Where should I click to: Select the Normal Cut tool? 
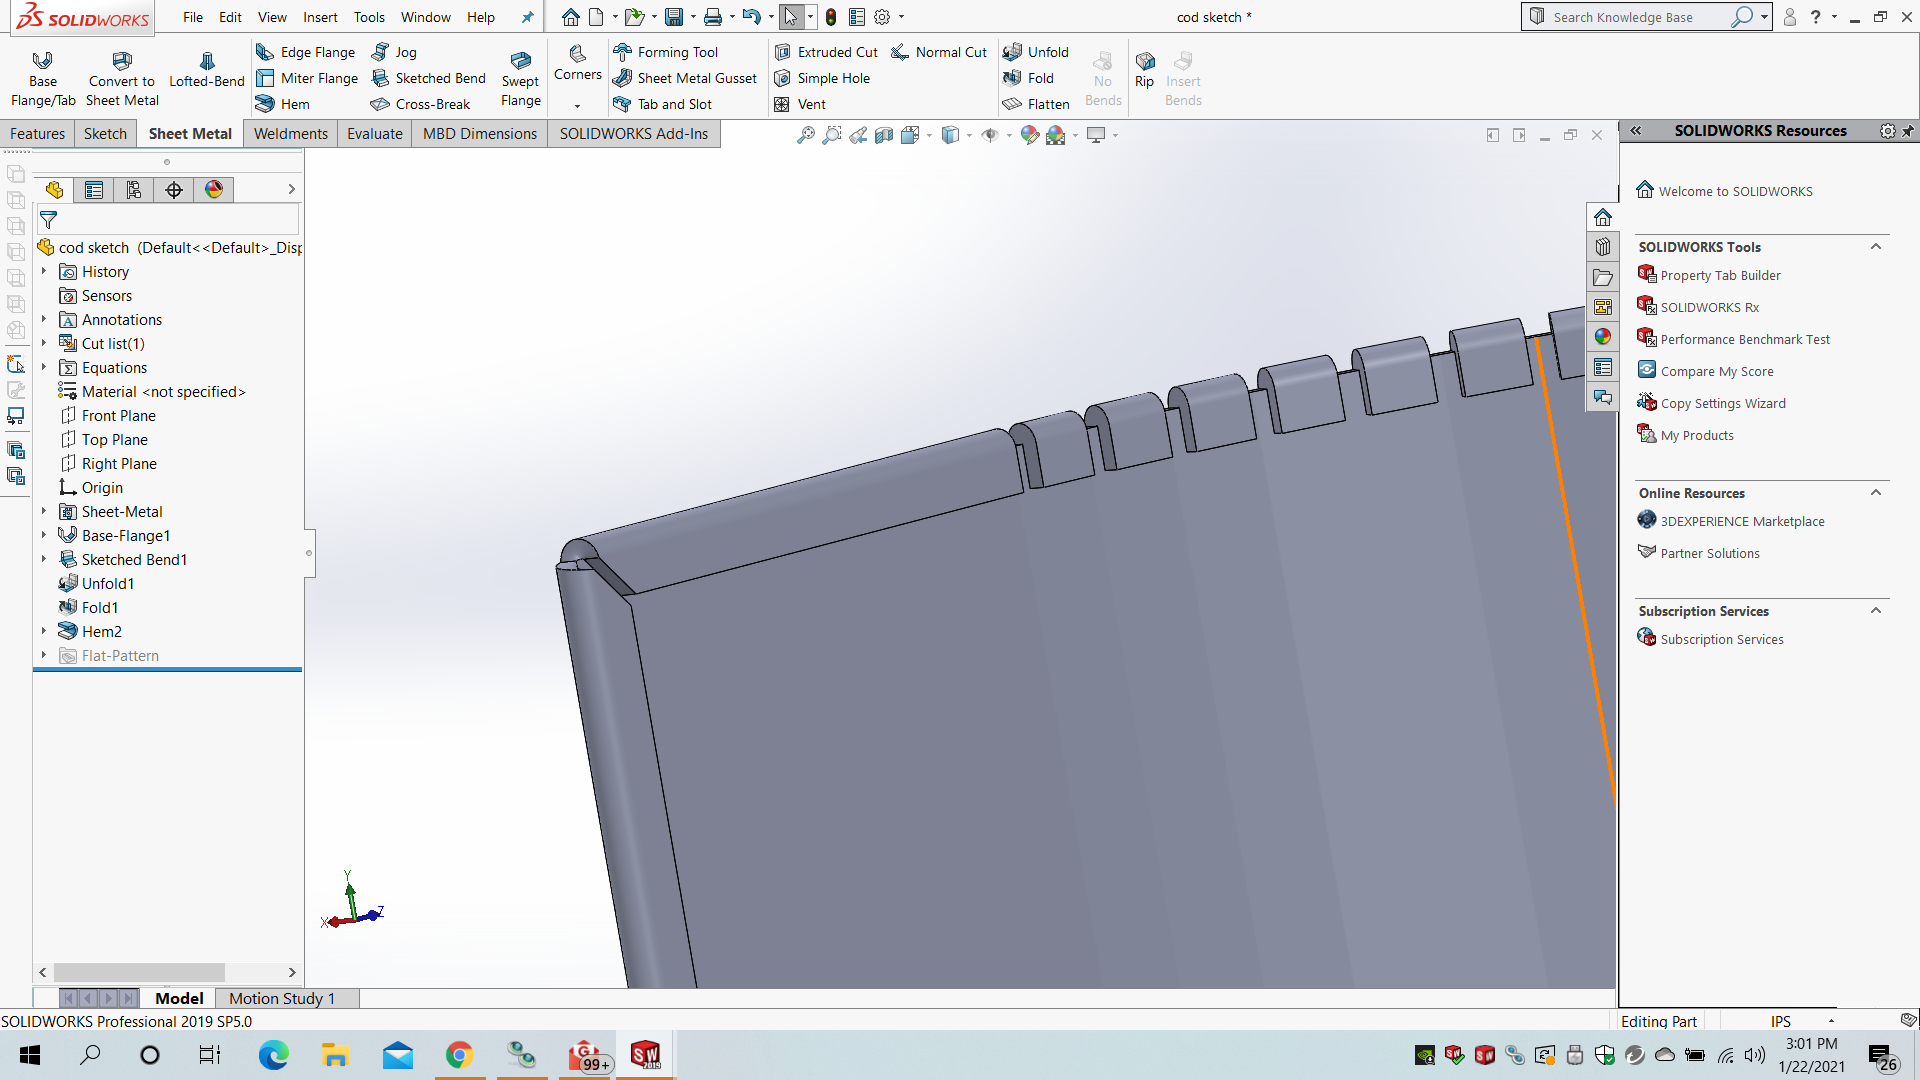click(939, 52)
